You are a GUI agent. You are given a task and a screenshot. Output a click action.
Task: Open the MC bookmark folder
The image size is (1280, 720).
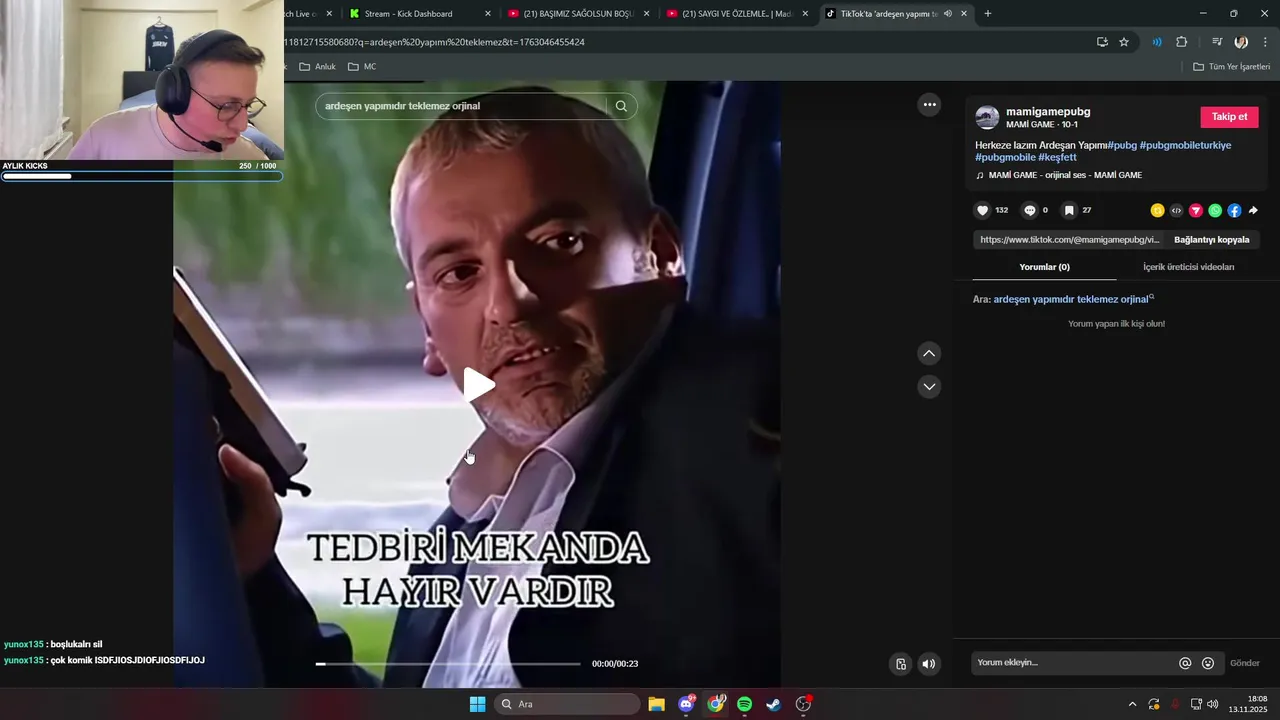point(362,67)
